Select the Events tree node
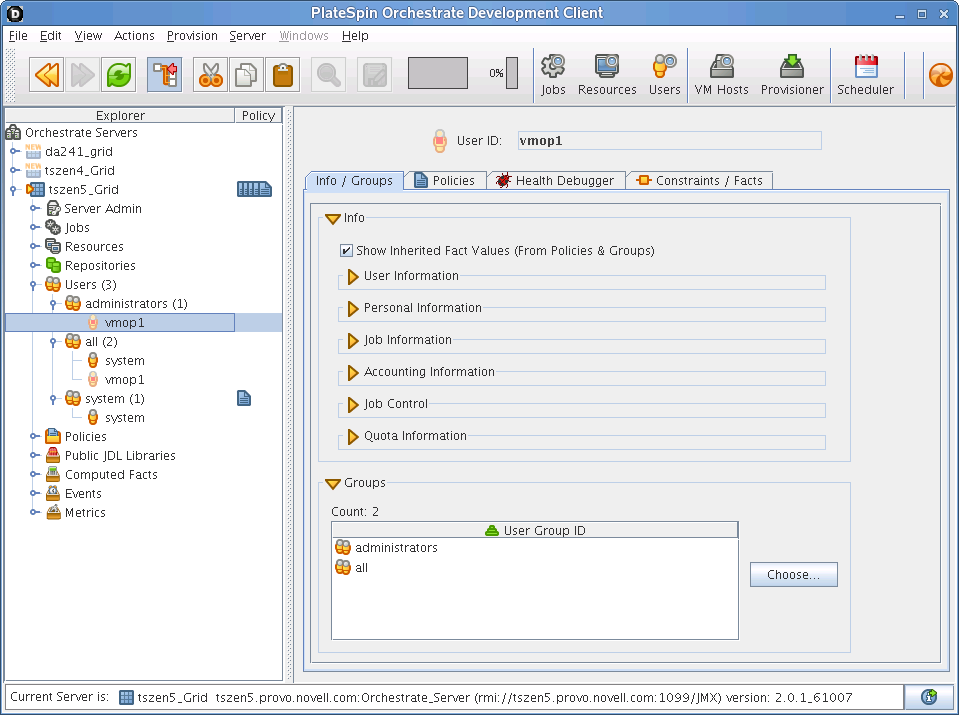Screen dimensions: 959x715 click(x=83, y=493)
